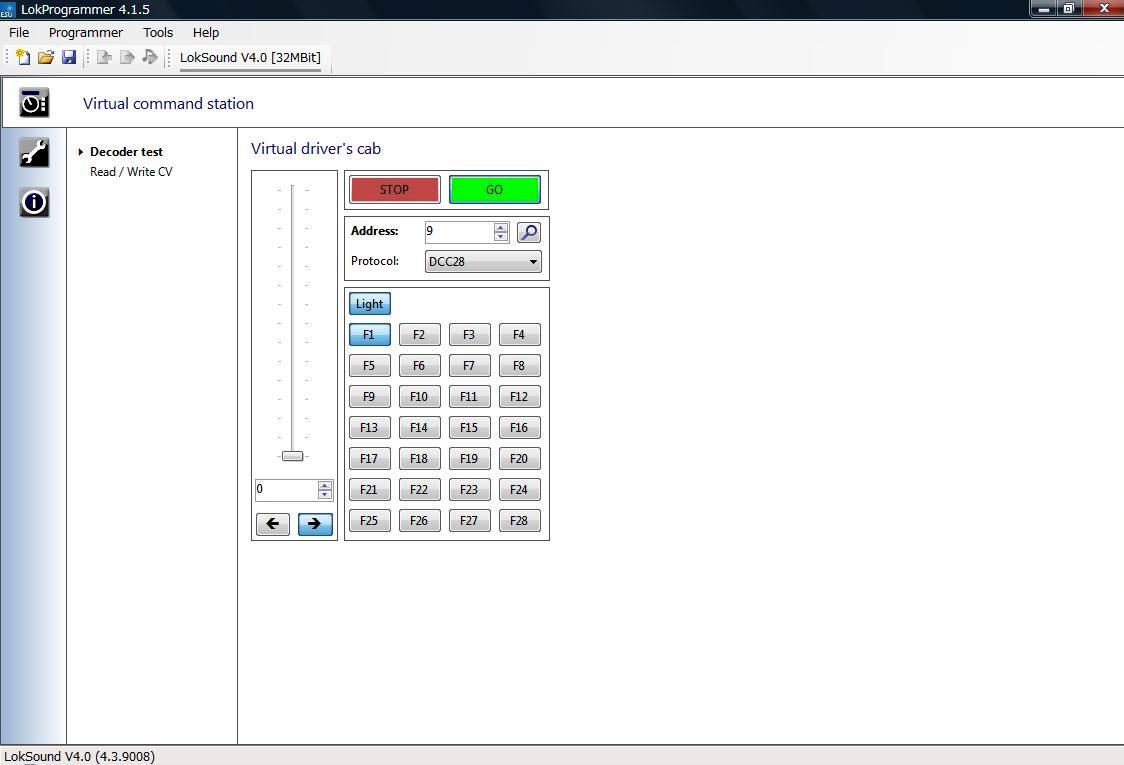Toggle function F9
1124x765 pixels.
pyautogui.click(x=370, y=396)
